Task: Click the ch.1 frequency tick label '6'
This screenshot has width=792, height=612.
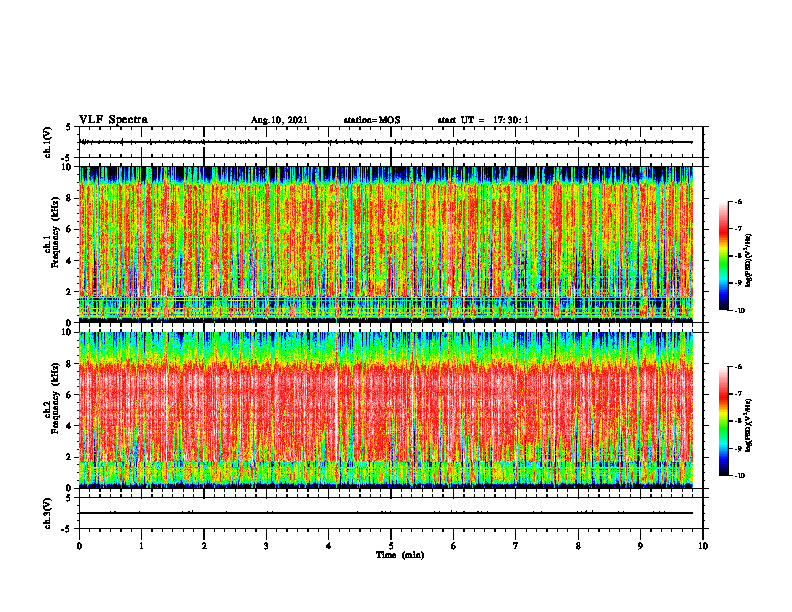Action: [70, 230]
